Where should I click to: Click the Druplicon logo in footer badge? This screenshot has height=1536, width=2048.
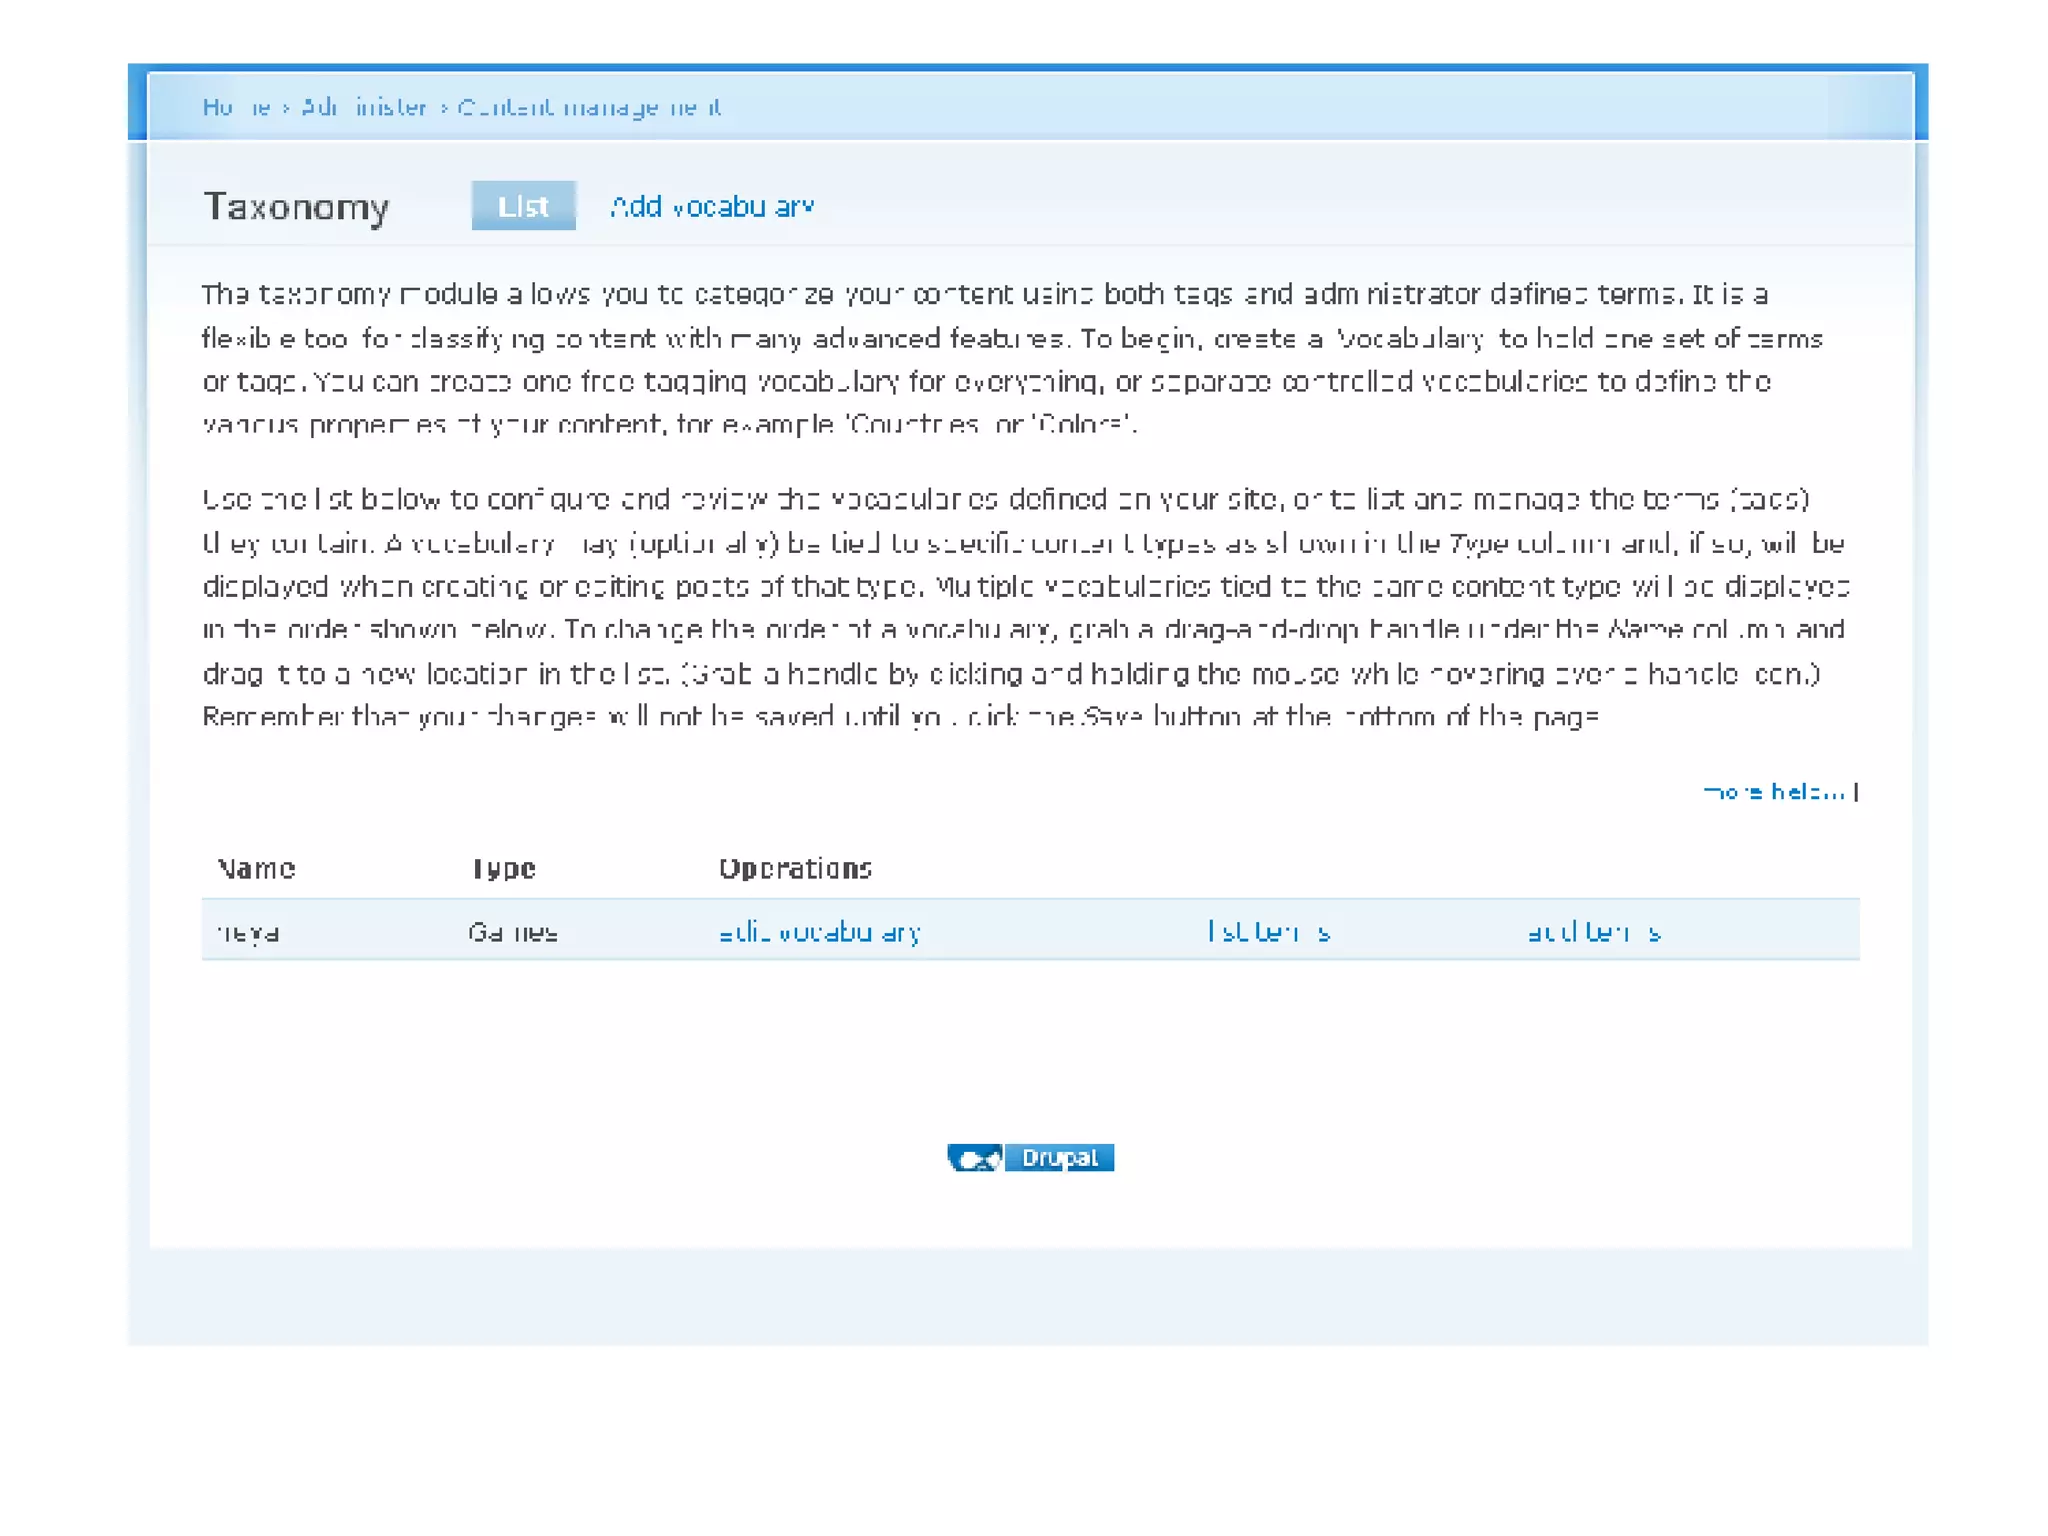tap(975, 1157)
